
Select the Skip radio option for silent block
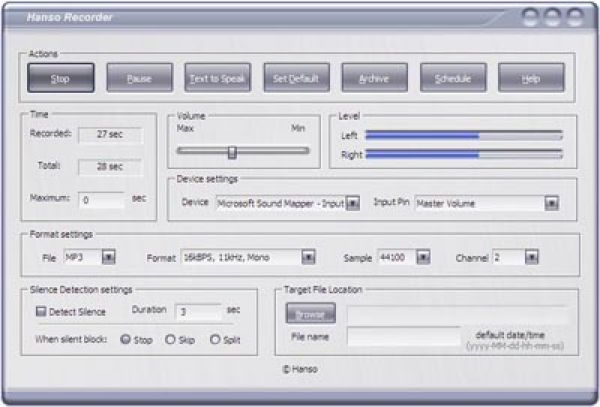tap(170, 339)
